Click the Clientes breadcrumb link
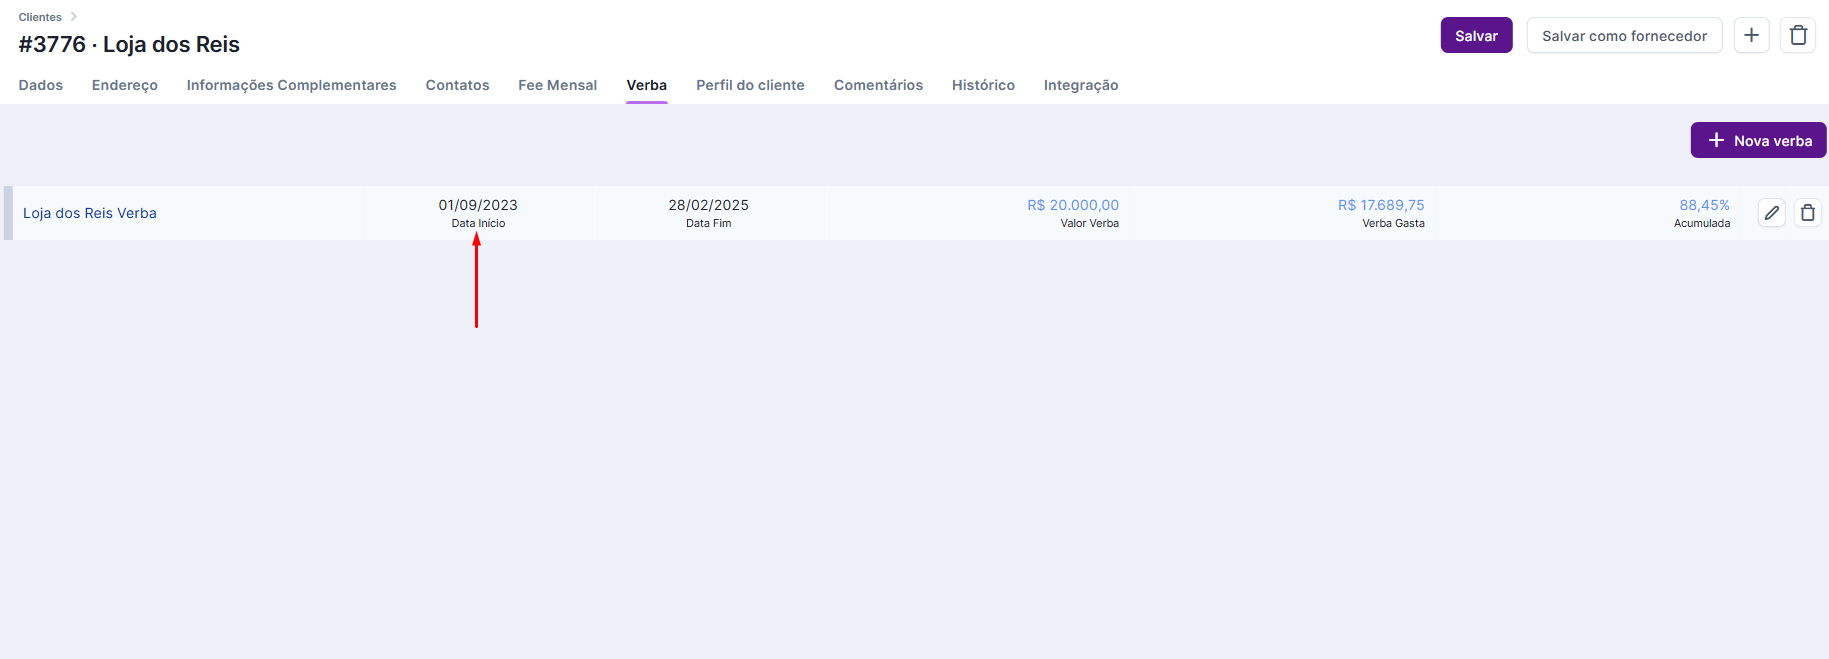The image size is (1829, 659). tap(40, 17)
